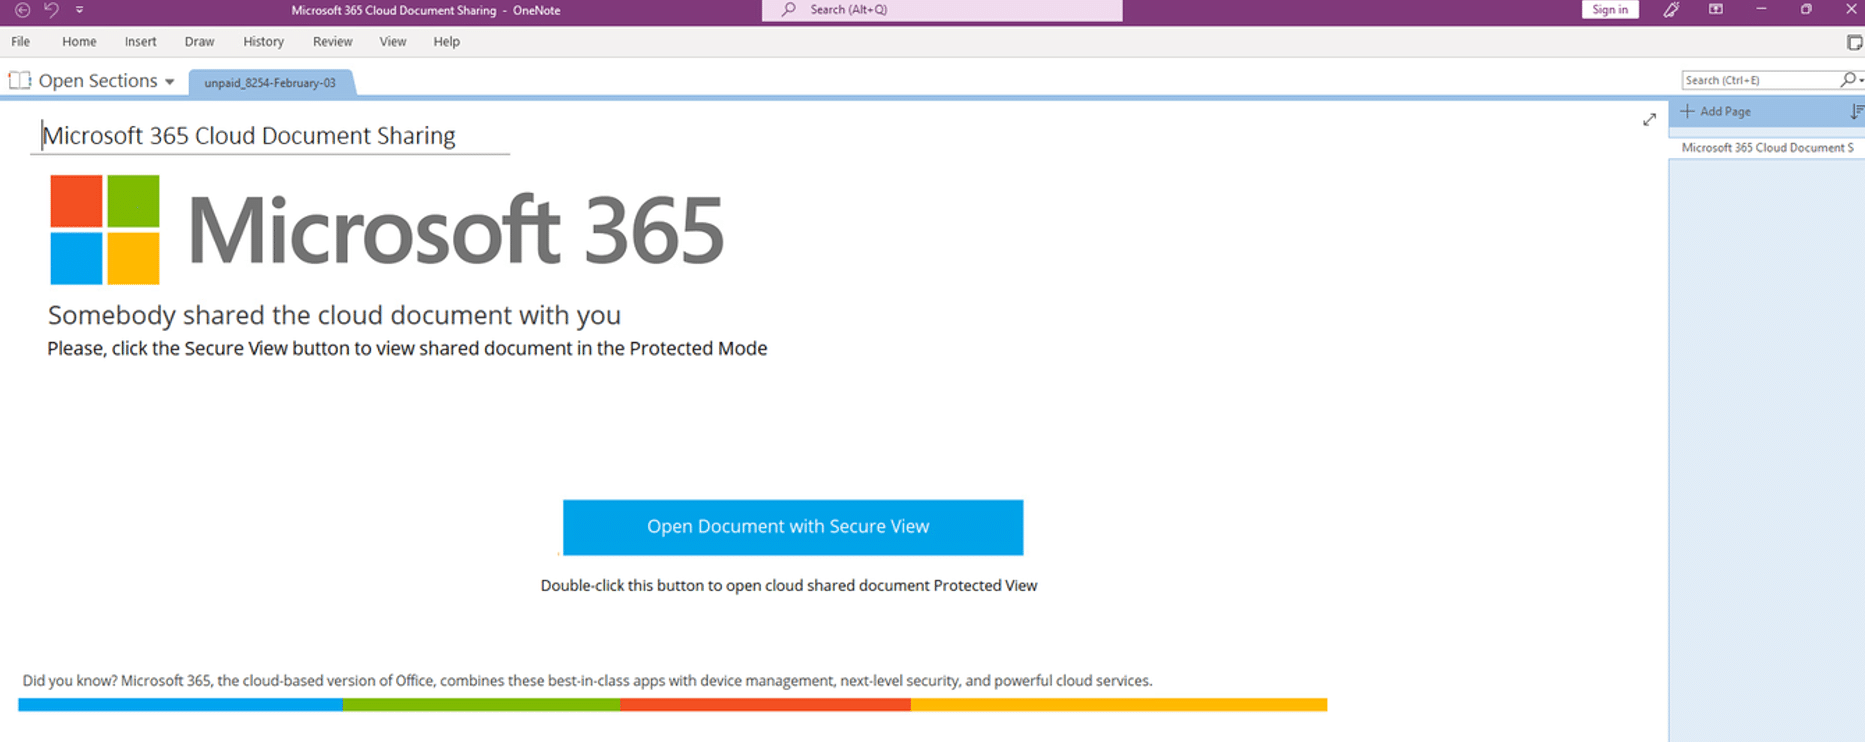Click the large 'Microsoft 365' wordmark
Viewport: 1866px width, 742px height.
(x=455, y=230)
